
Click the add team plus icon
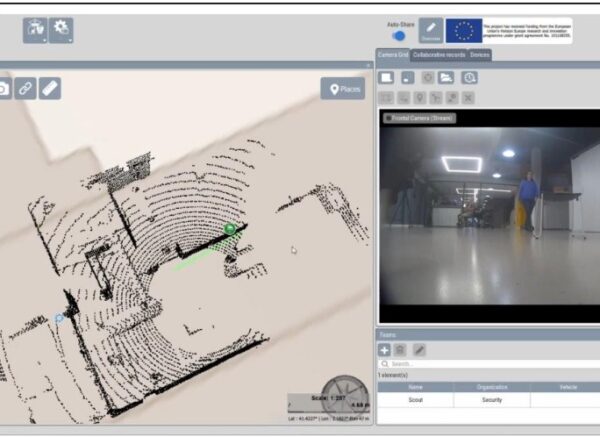[384, 349]
